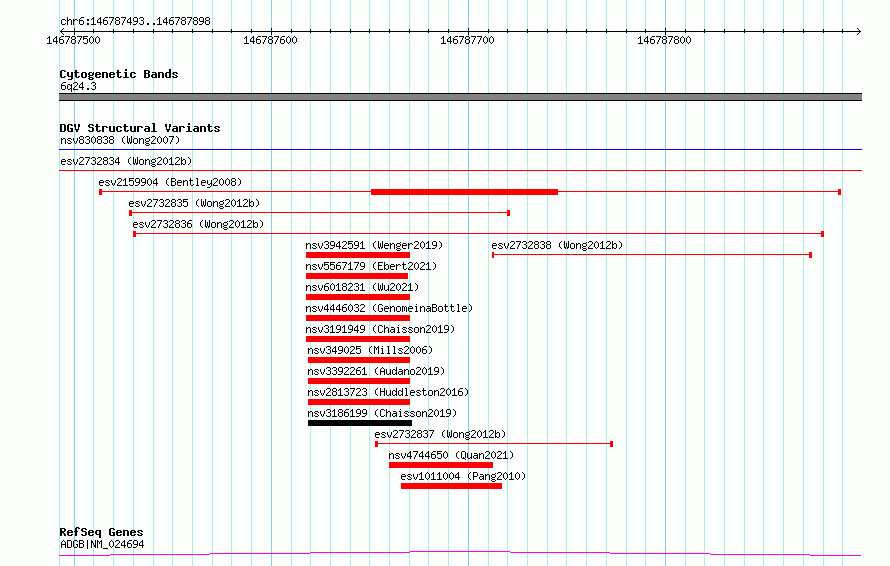Open nsv5567179 (Ebert2021) variant label

click(371, 266)
